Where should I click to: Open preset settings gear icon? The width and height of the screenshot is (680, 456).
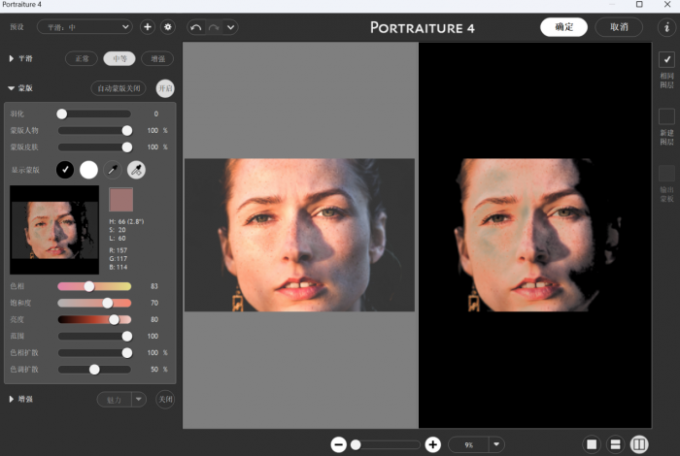(x=167, y=27)
